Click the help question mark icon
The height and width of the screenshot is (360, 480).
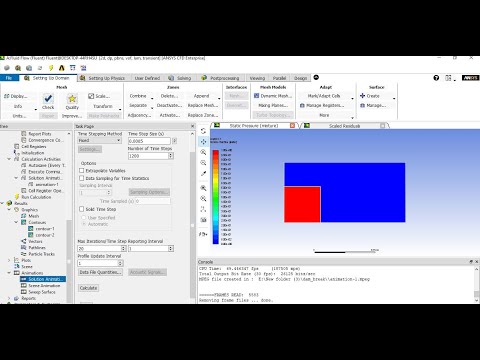[x=436, y=78]
